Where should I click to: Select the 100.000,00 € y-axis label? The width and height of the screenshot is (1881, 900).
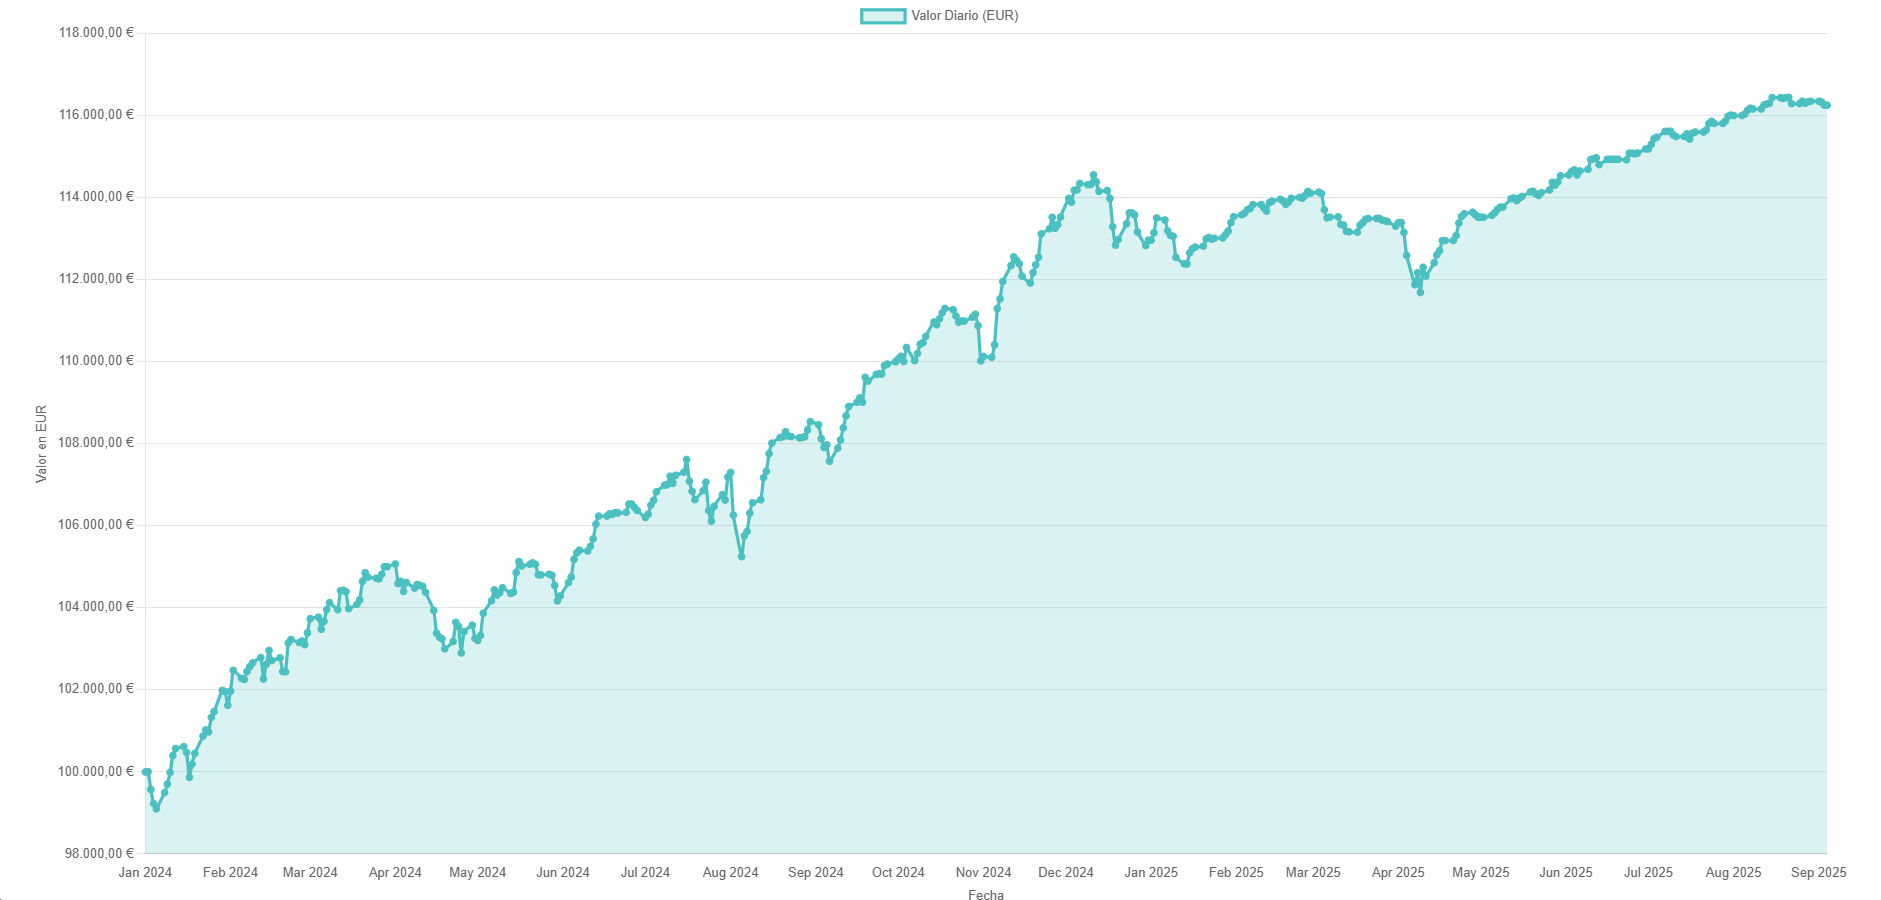tap(96, 771)
